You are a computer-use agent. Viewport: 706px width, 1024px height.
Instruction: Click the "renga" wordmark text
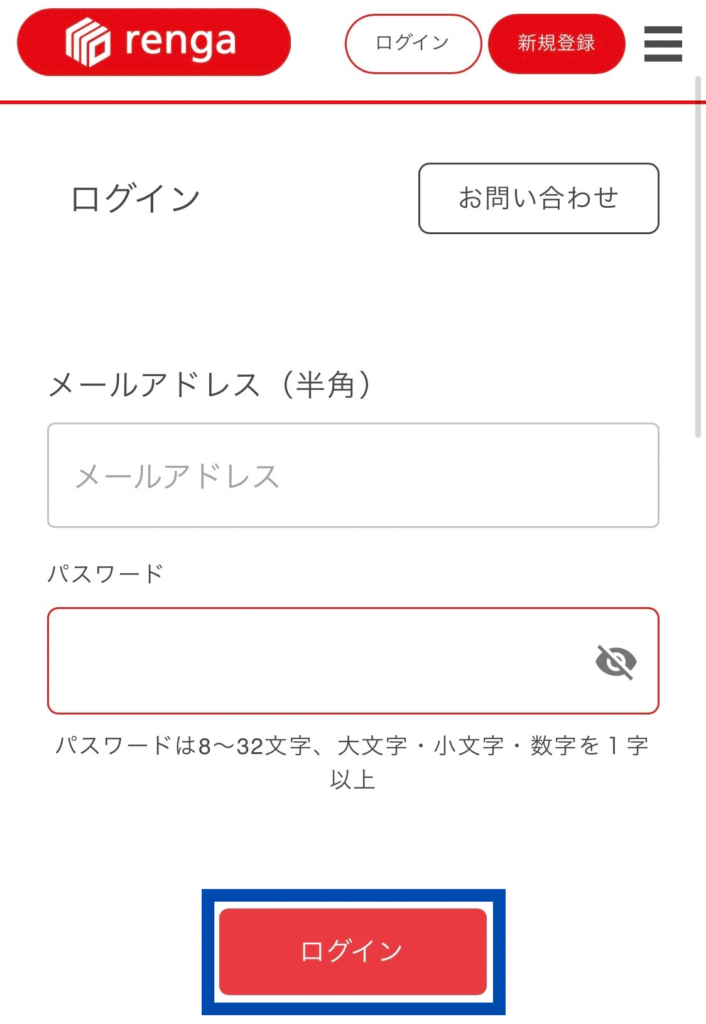click(181, 41)
